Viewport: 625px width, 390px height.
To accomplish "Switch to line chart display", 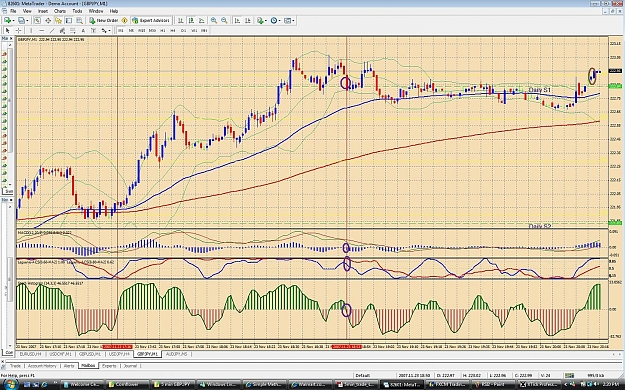I will click(x=202, y=20).
